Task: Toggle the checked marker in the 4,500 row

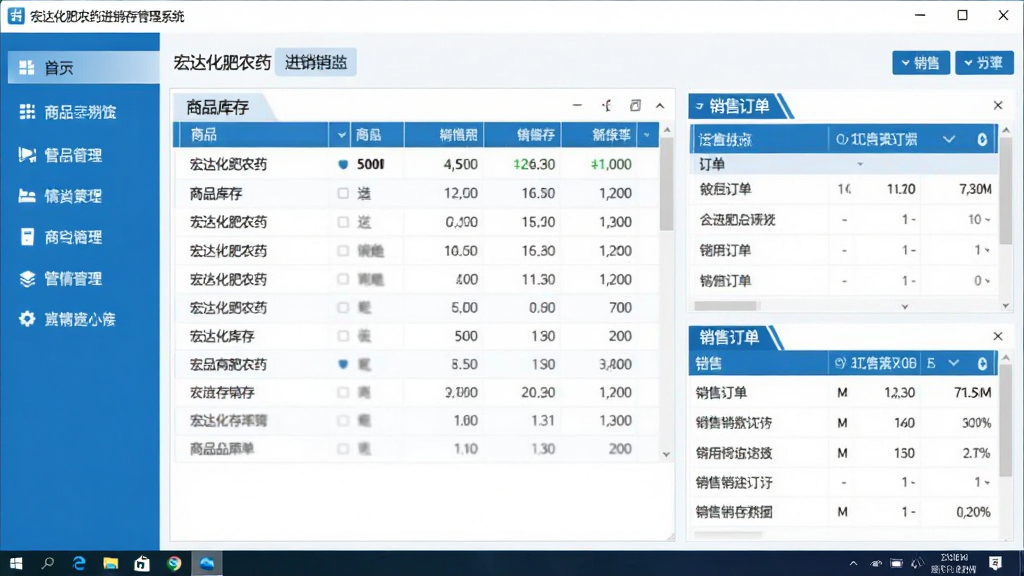Action: pos(343,165)
